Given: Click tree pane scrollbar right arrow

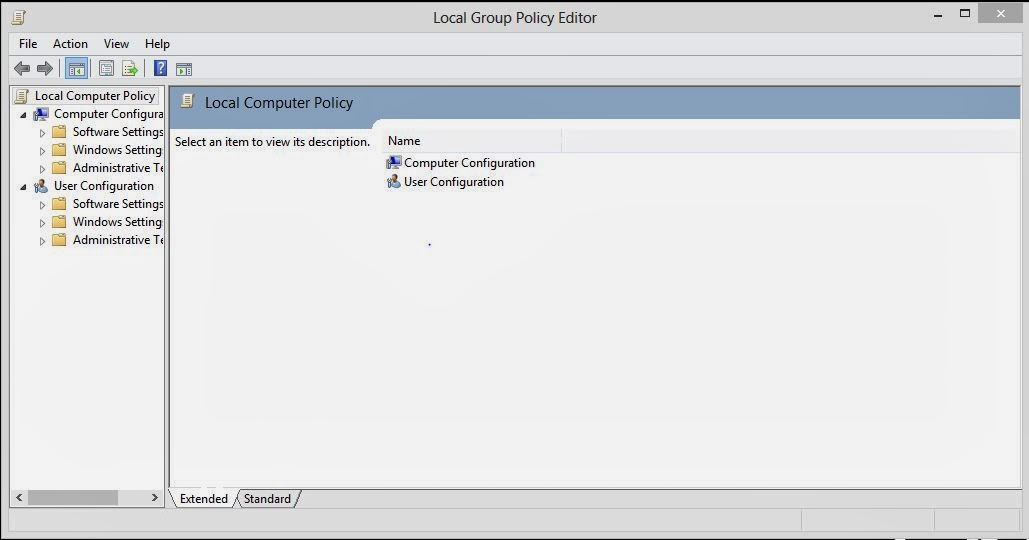Looking at the screenshot, I should (x=155, y=498).
